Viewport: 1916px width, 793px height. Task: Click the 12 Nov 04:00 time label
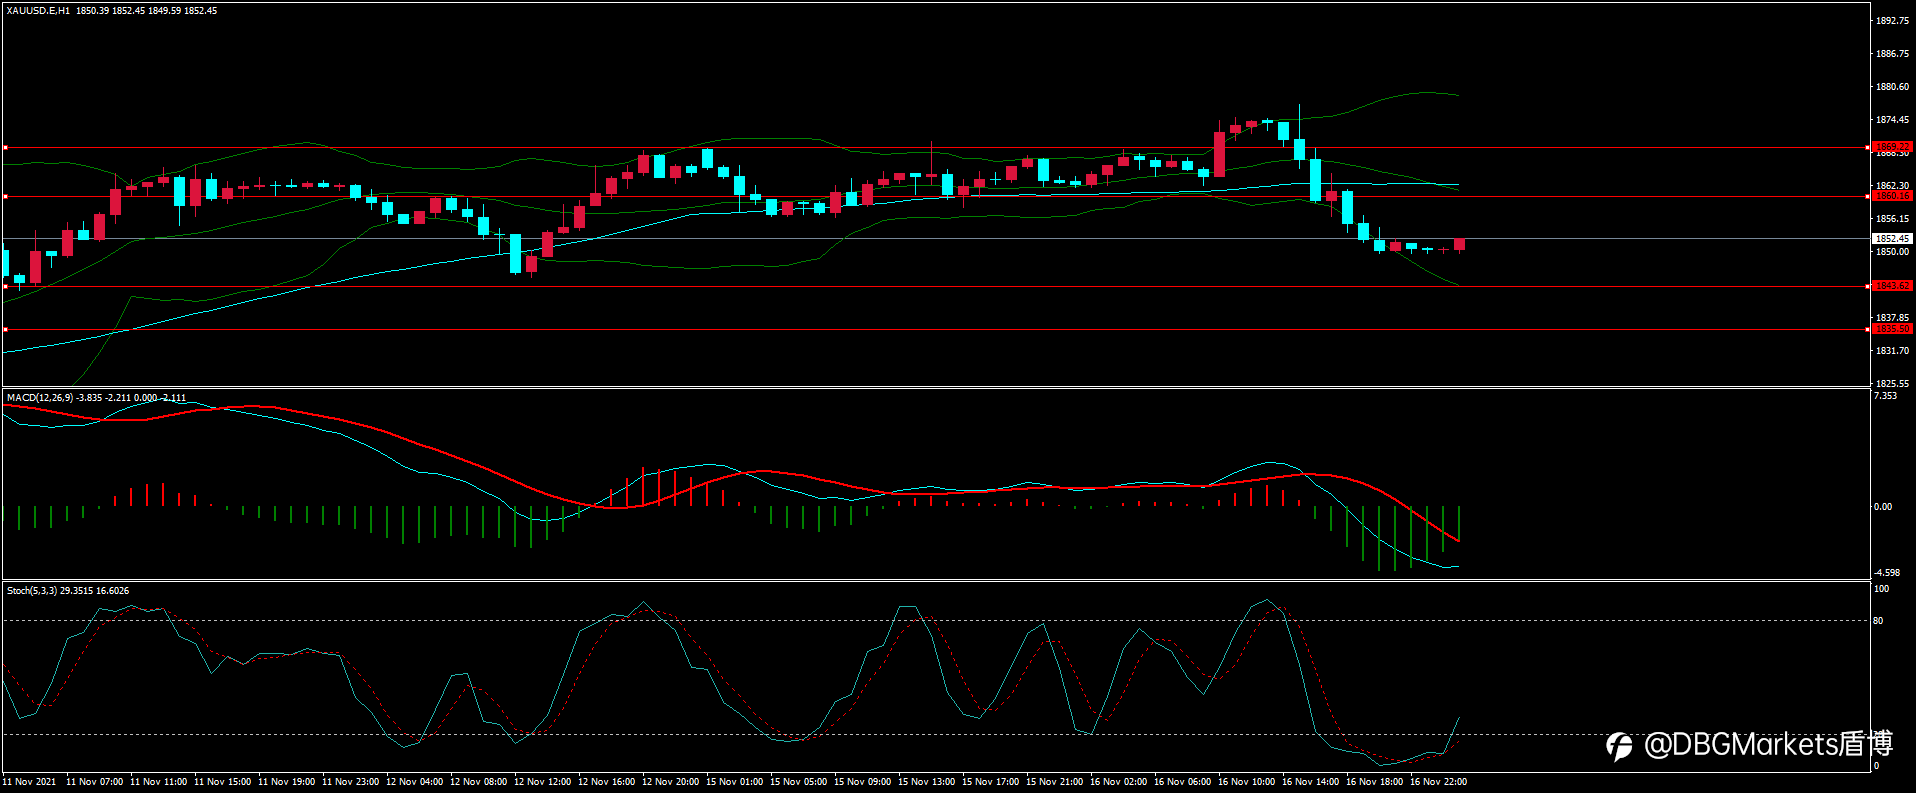click(x=415, y=782)
